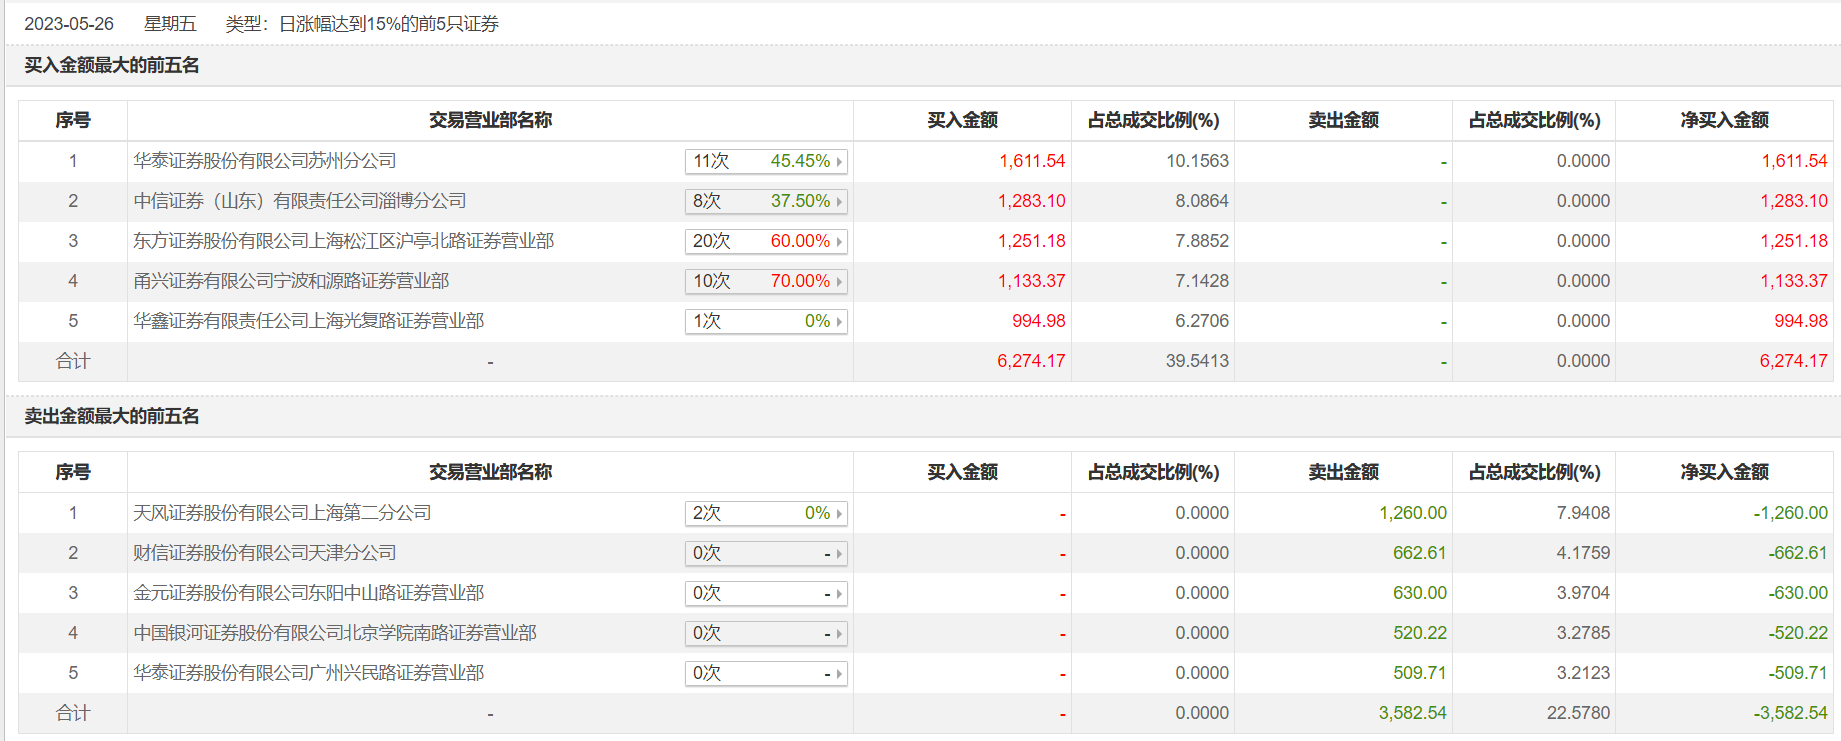Click 中信证券（山东）淄博分公司 link
The image size is (1841, 741).
point(300,201)
